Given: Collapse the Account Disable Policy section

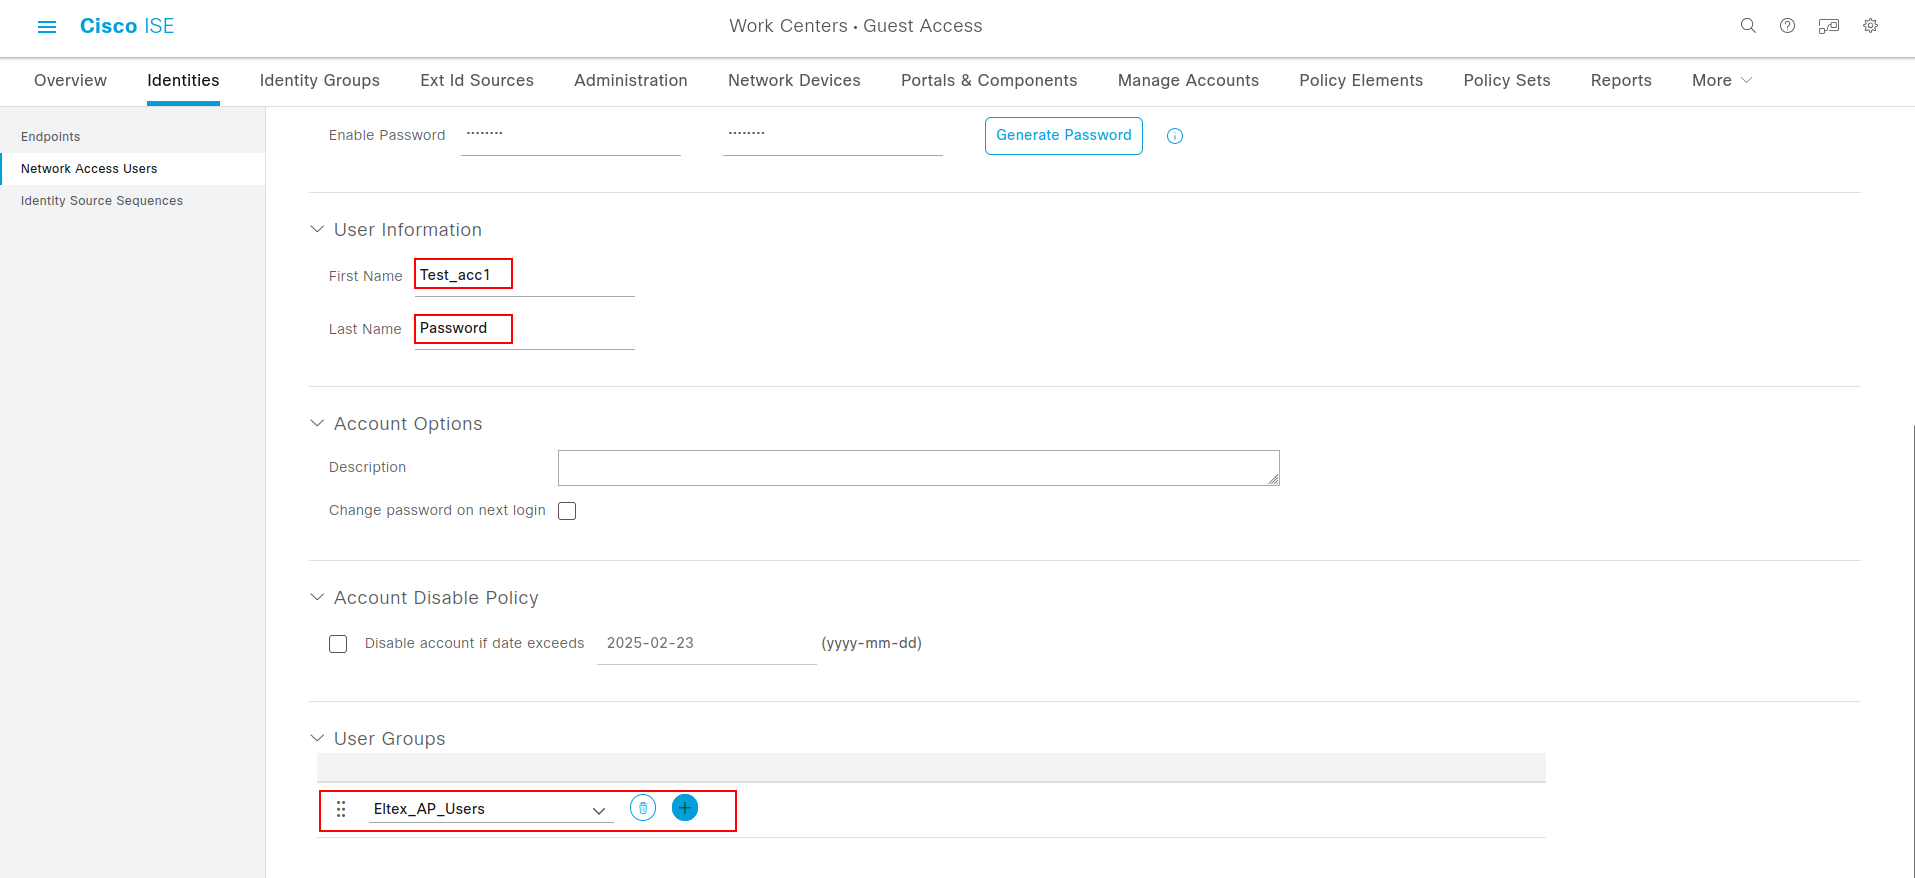Looking at the screenshot, I should [x=317, y=597].
